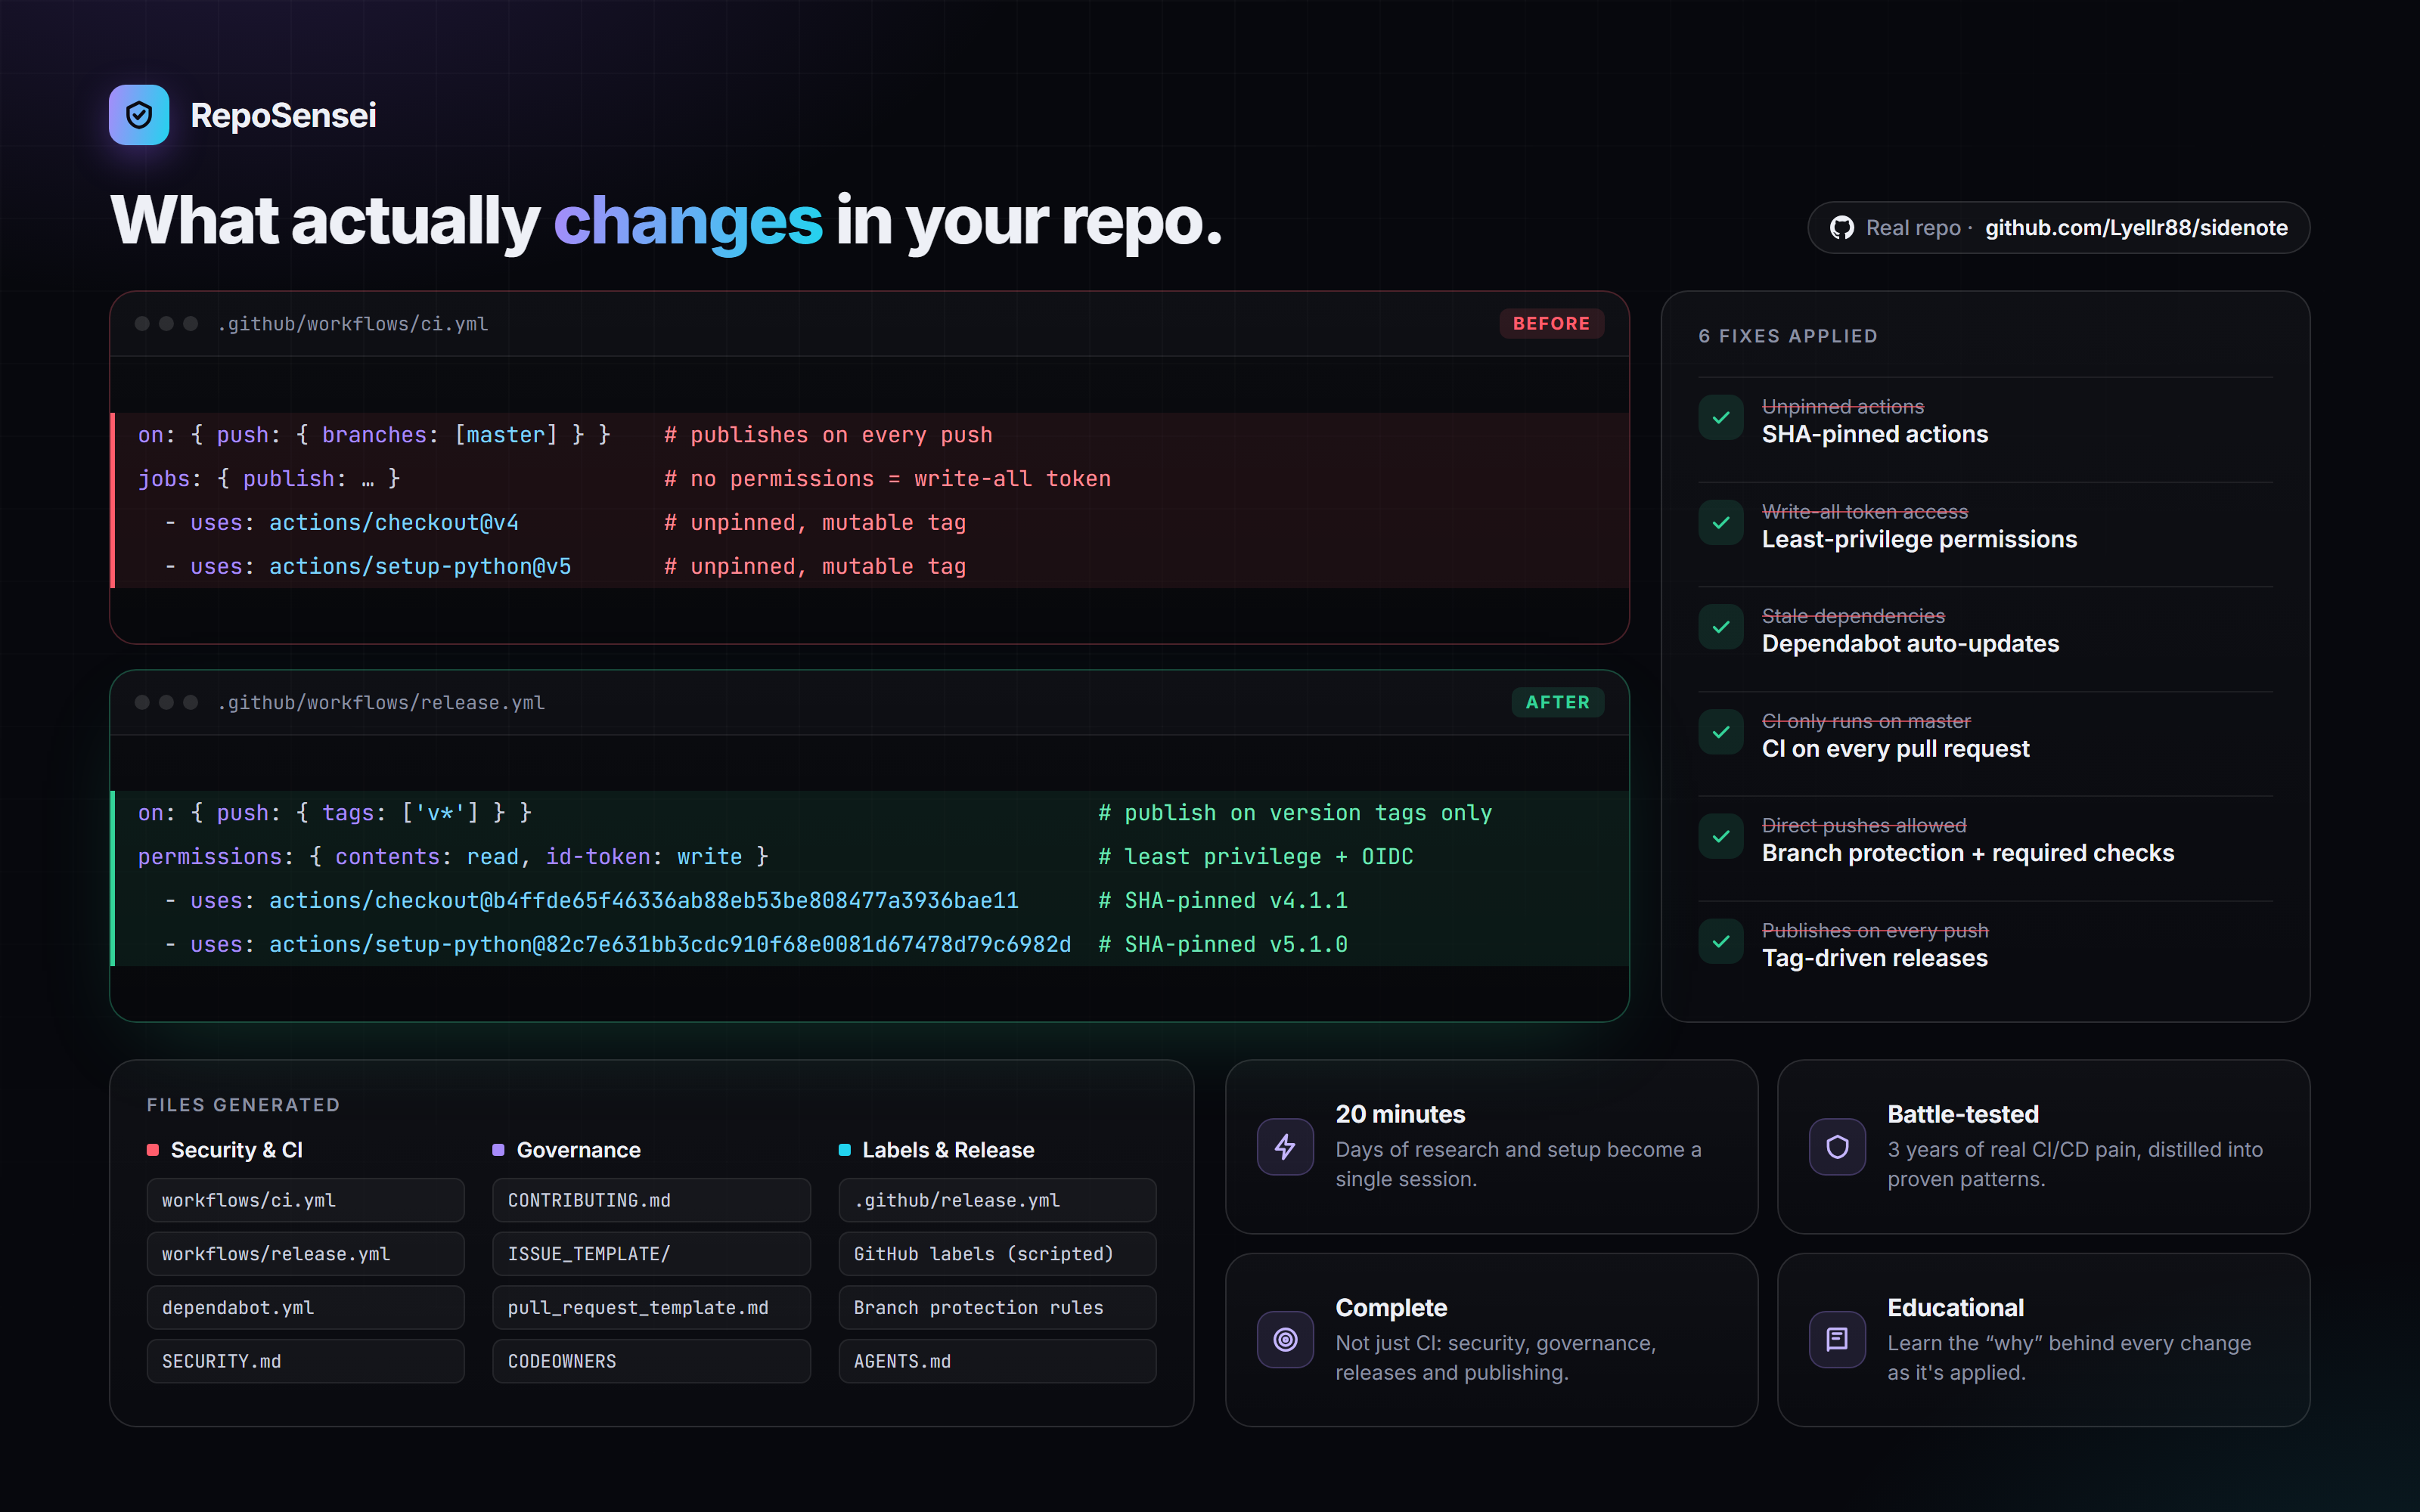
Task: Click the struck-through Unpinned actions text
Action: coord(1842,407)
